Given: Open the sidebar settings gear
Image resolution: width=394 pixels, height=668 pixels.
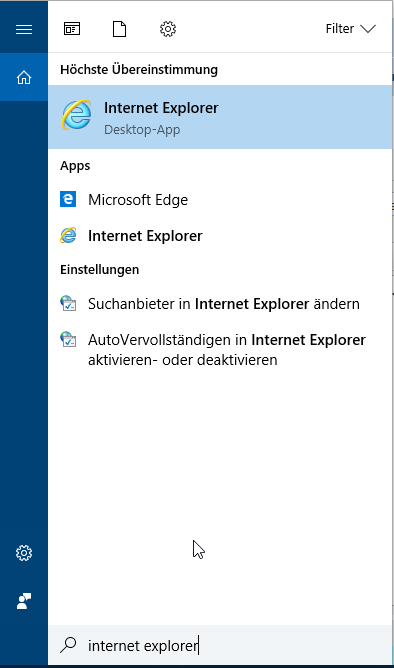Looking at the screenshot, I should pos(24,553).
